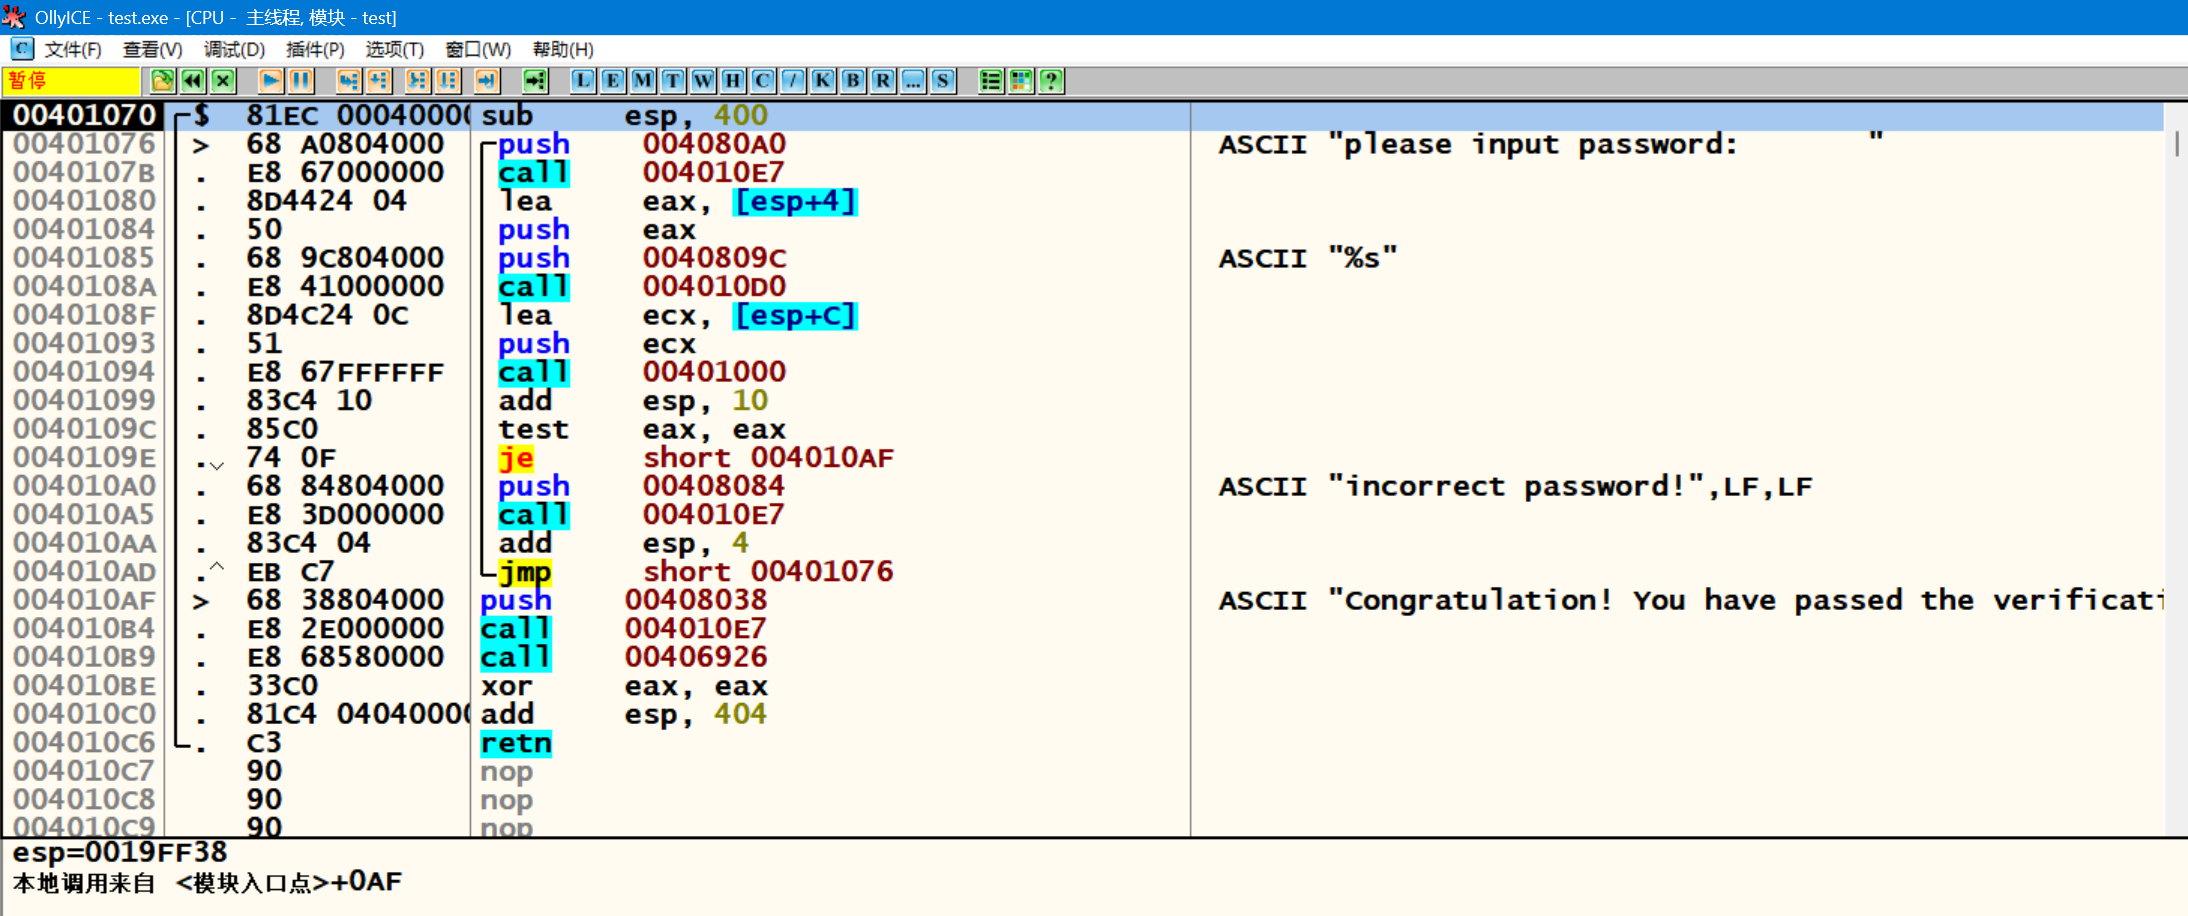Click the Execute till return icon

pos(487,81)
